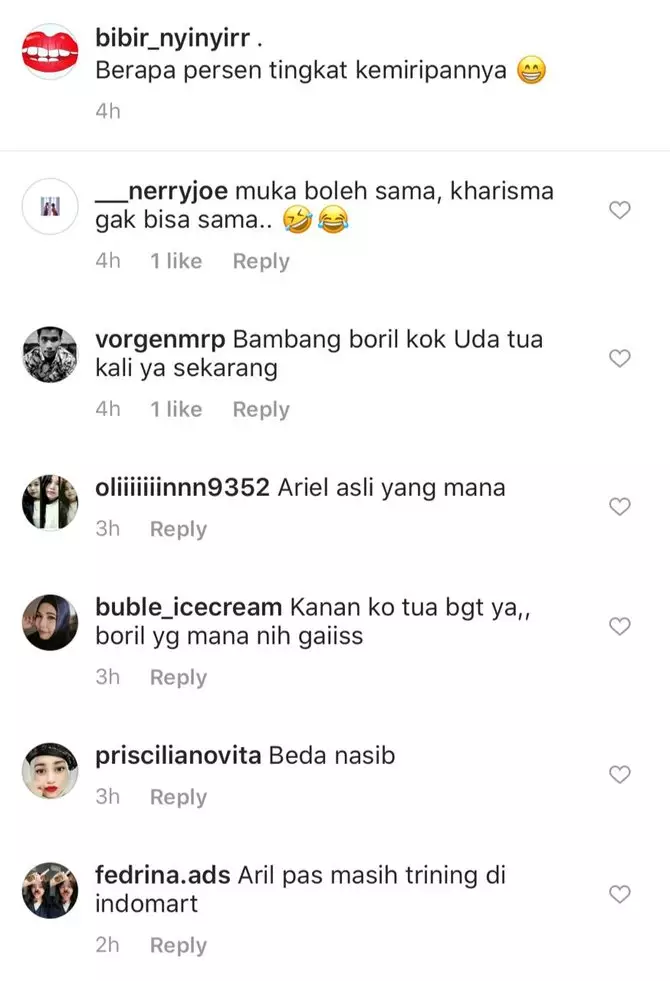Heart the buble_icecream comment
Screen dimensions: 670x981
(619, 626)
